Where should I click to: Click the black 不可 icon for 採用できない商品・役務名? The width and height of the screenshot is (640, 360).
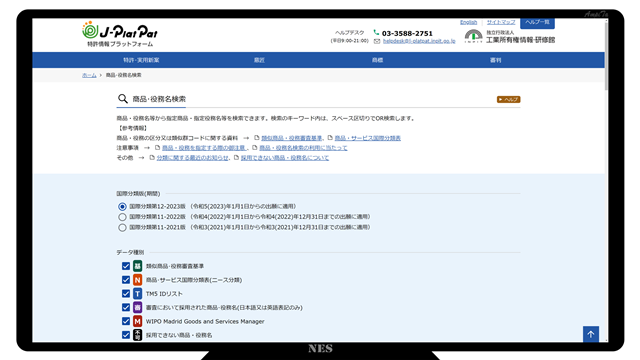point(138,335)
